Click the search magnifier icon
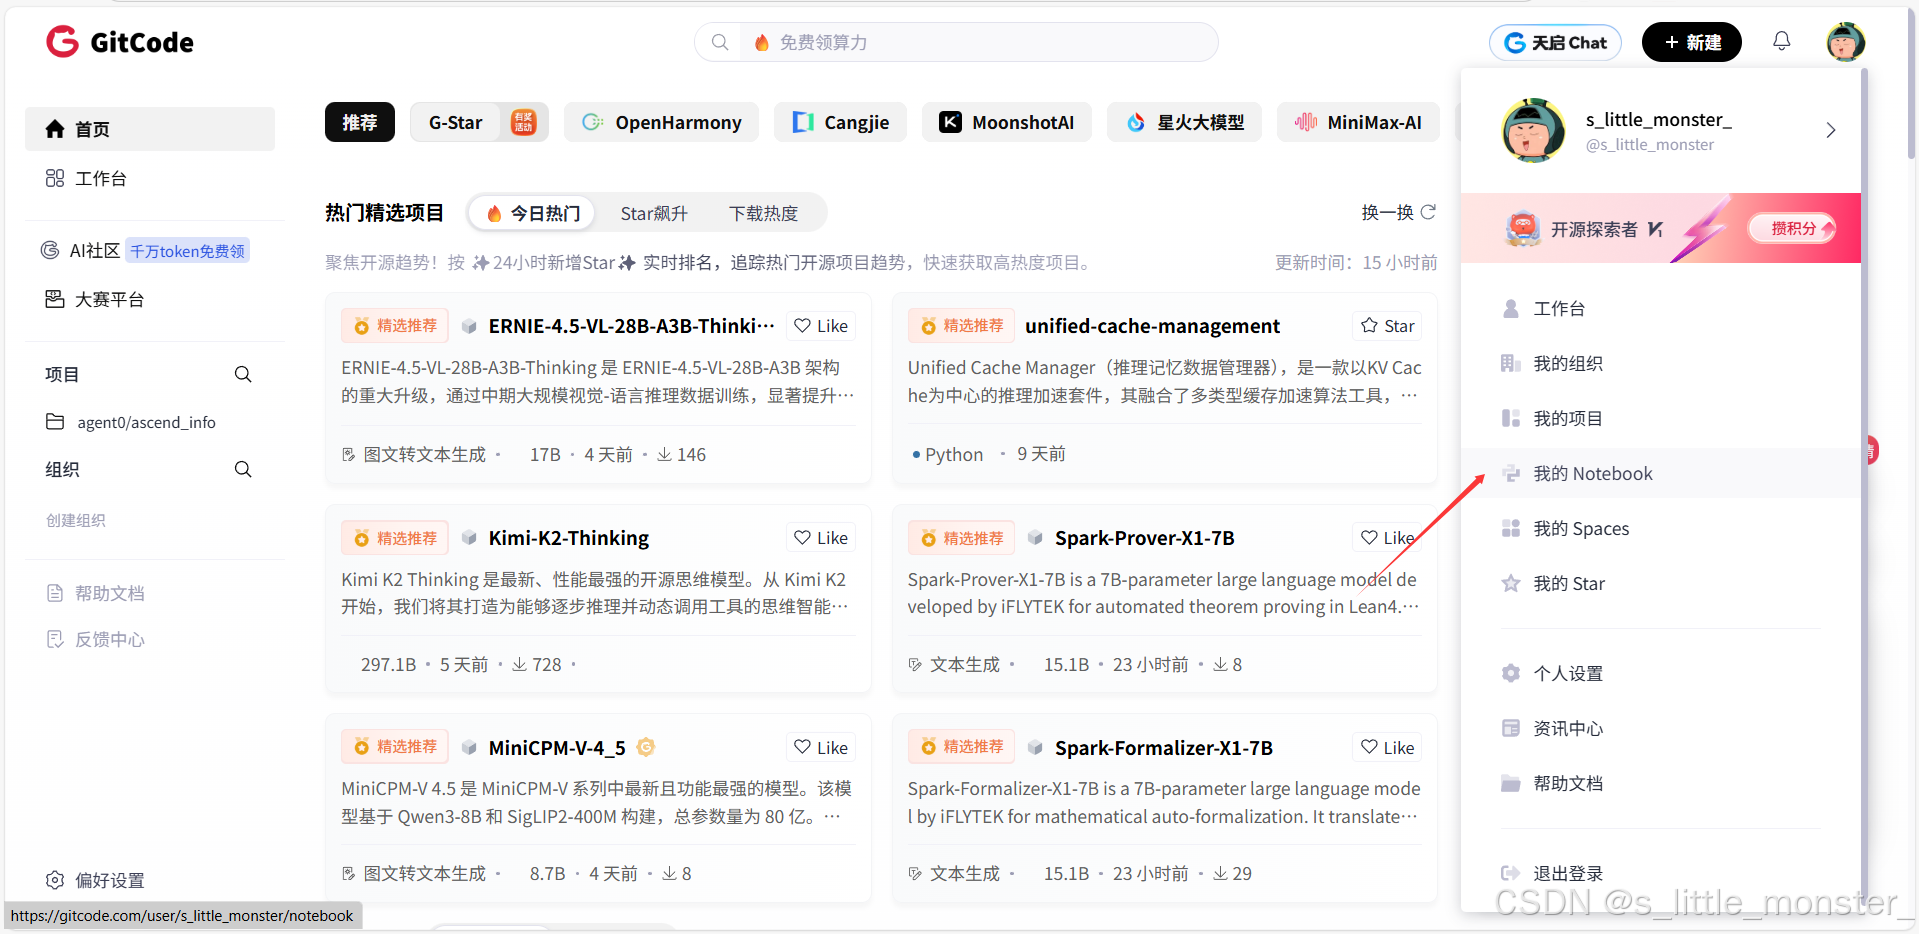 pos(719,42)
